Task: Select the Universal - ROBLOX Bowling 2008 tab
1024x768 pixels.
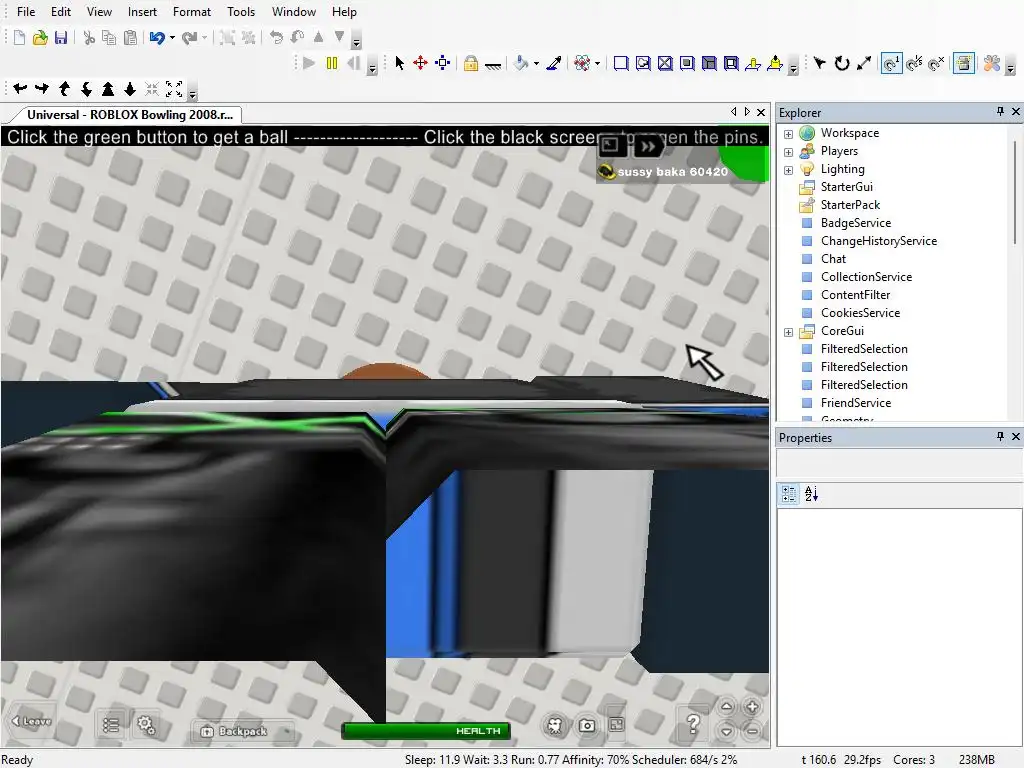Action: pyautogui.click(x=129, y=114)
